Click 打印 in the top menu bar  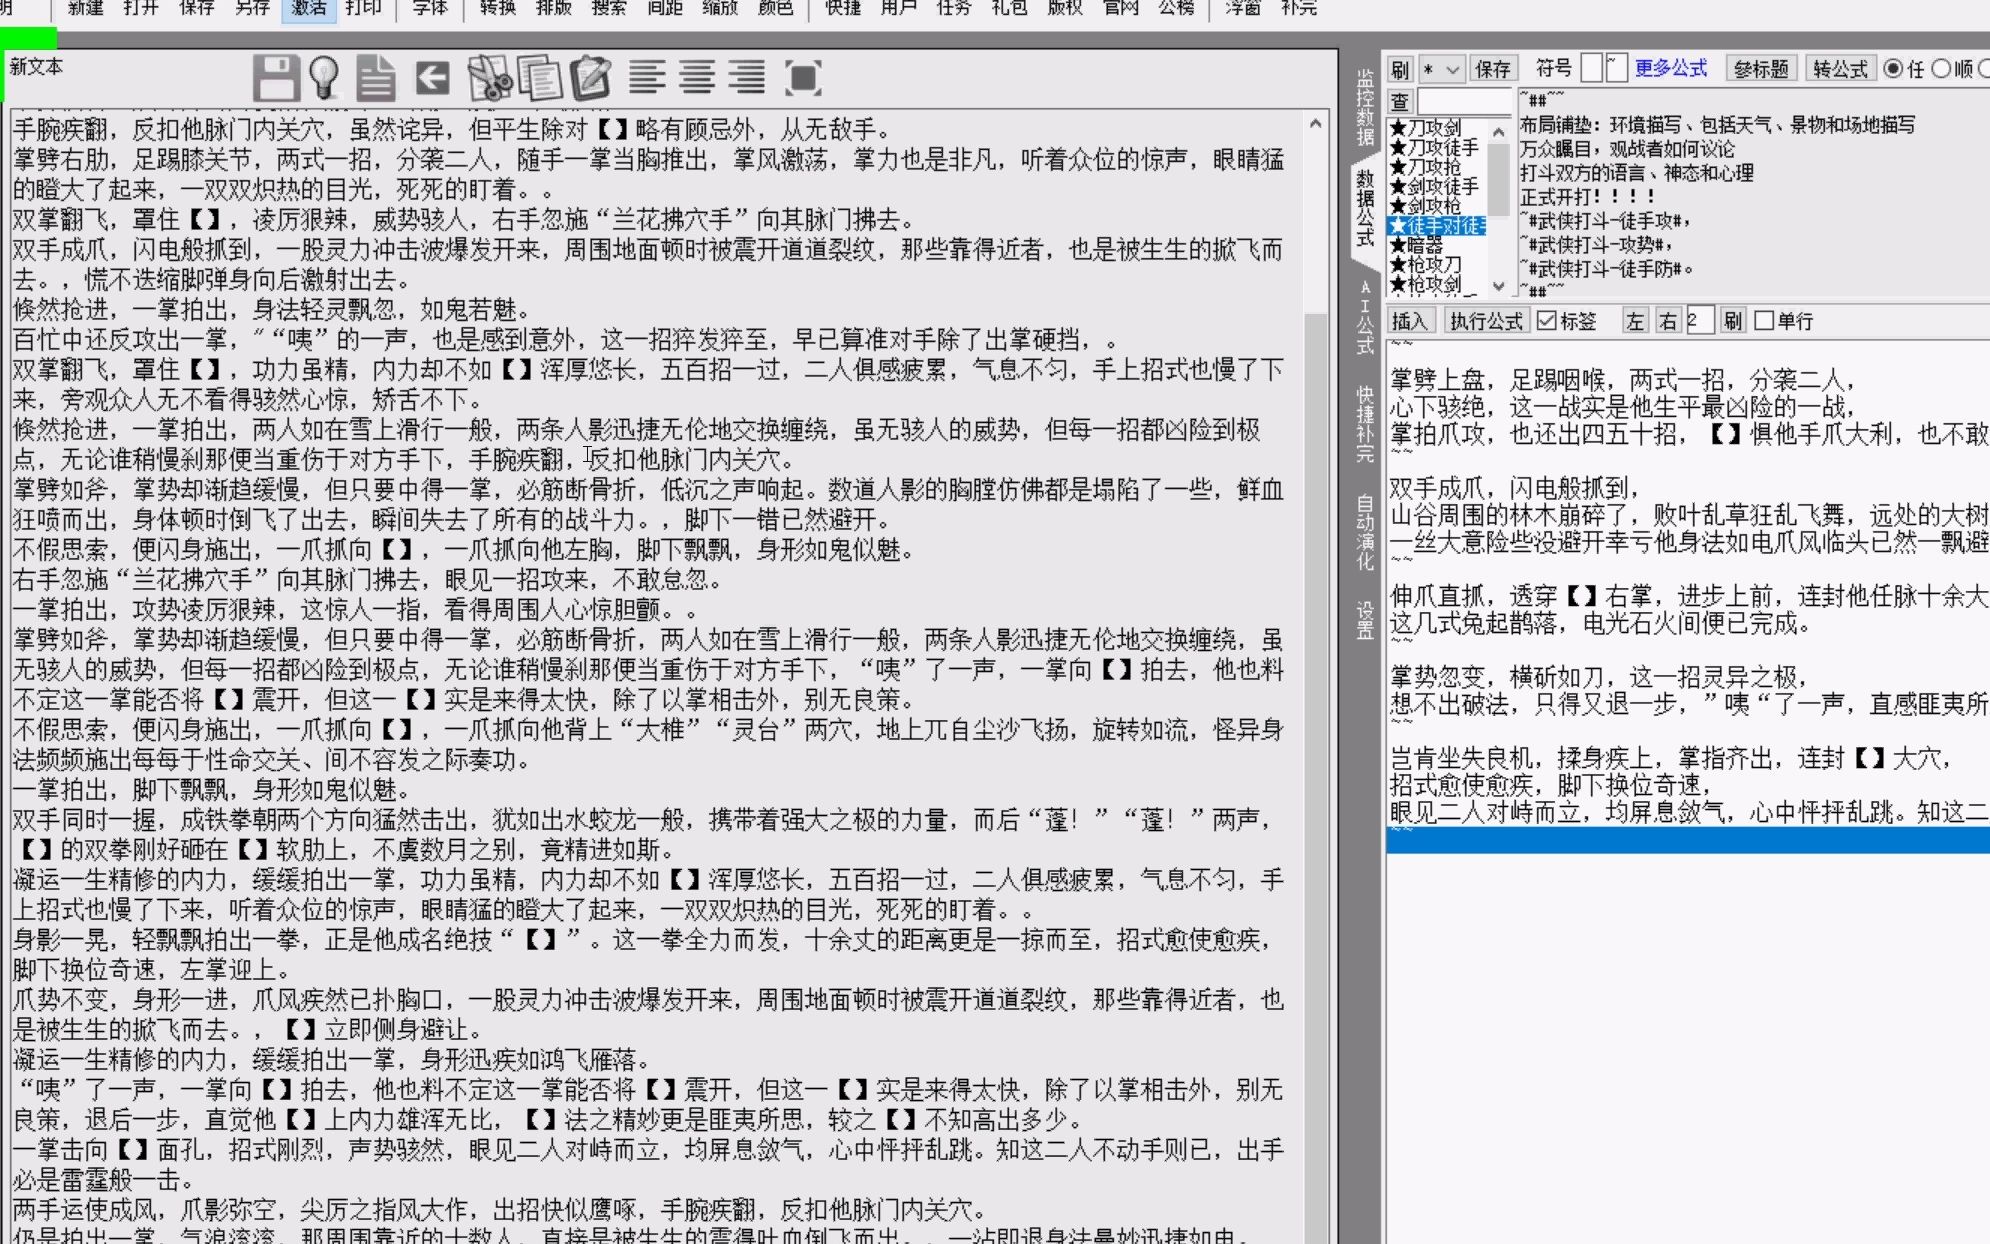(363, 8)
